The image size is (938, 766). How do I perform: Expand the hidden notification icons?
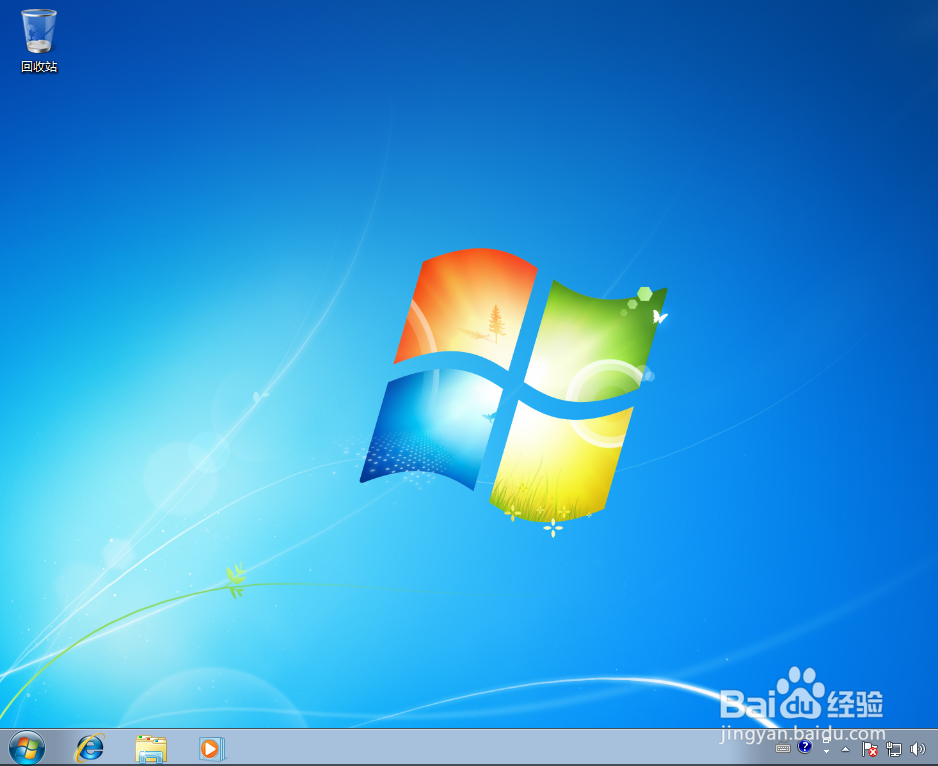point(846,749)
